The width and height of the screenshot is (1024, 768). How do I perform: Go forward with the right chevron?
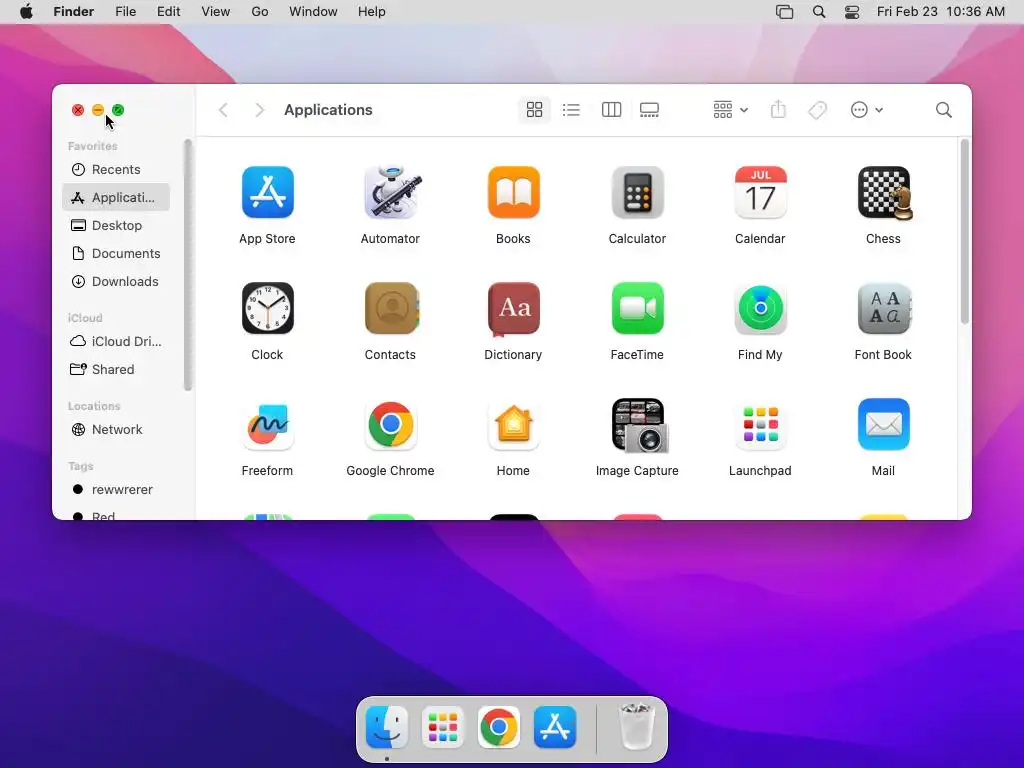(259, 110)
